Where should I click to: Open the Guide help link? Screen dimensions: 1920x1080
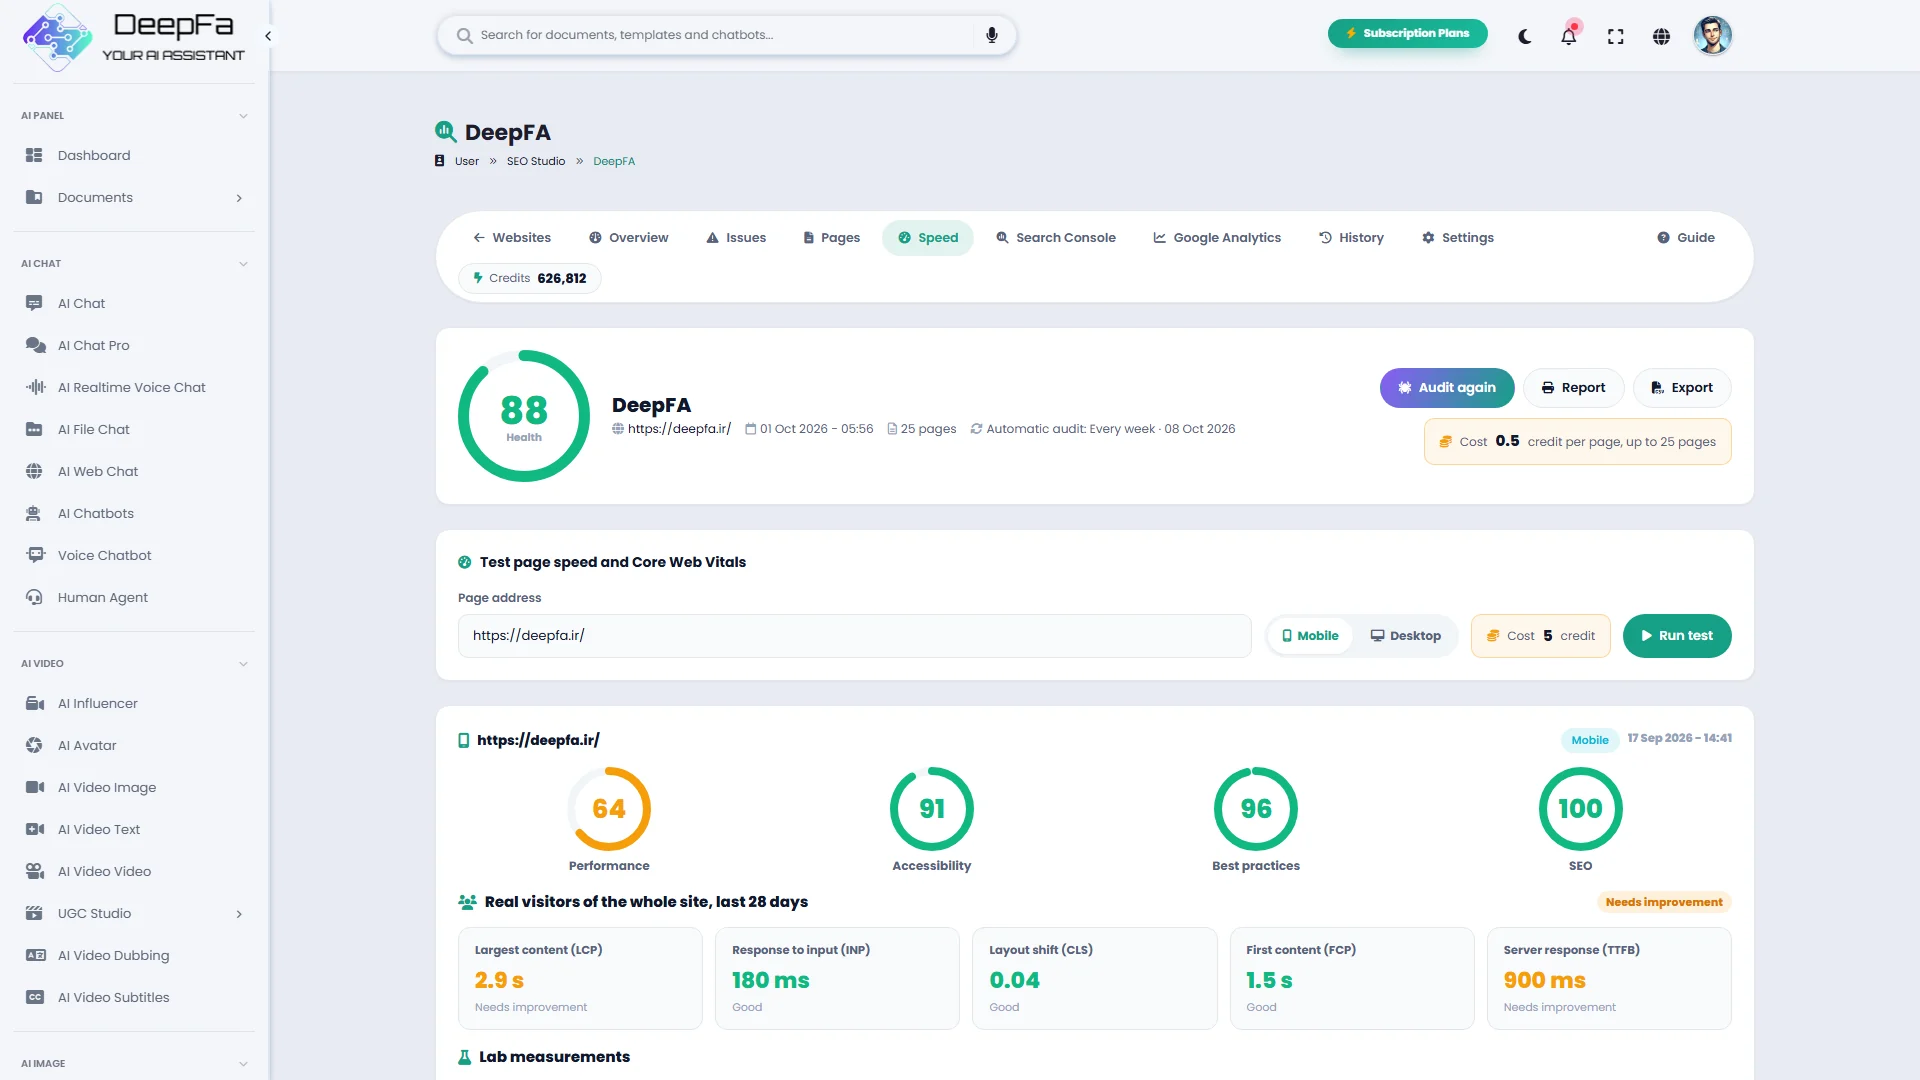tap(1686, 238)
